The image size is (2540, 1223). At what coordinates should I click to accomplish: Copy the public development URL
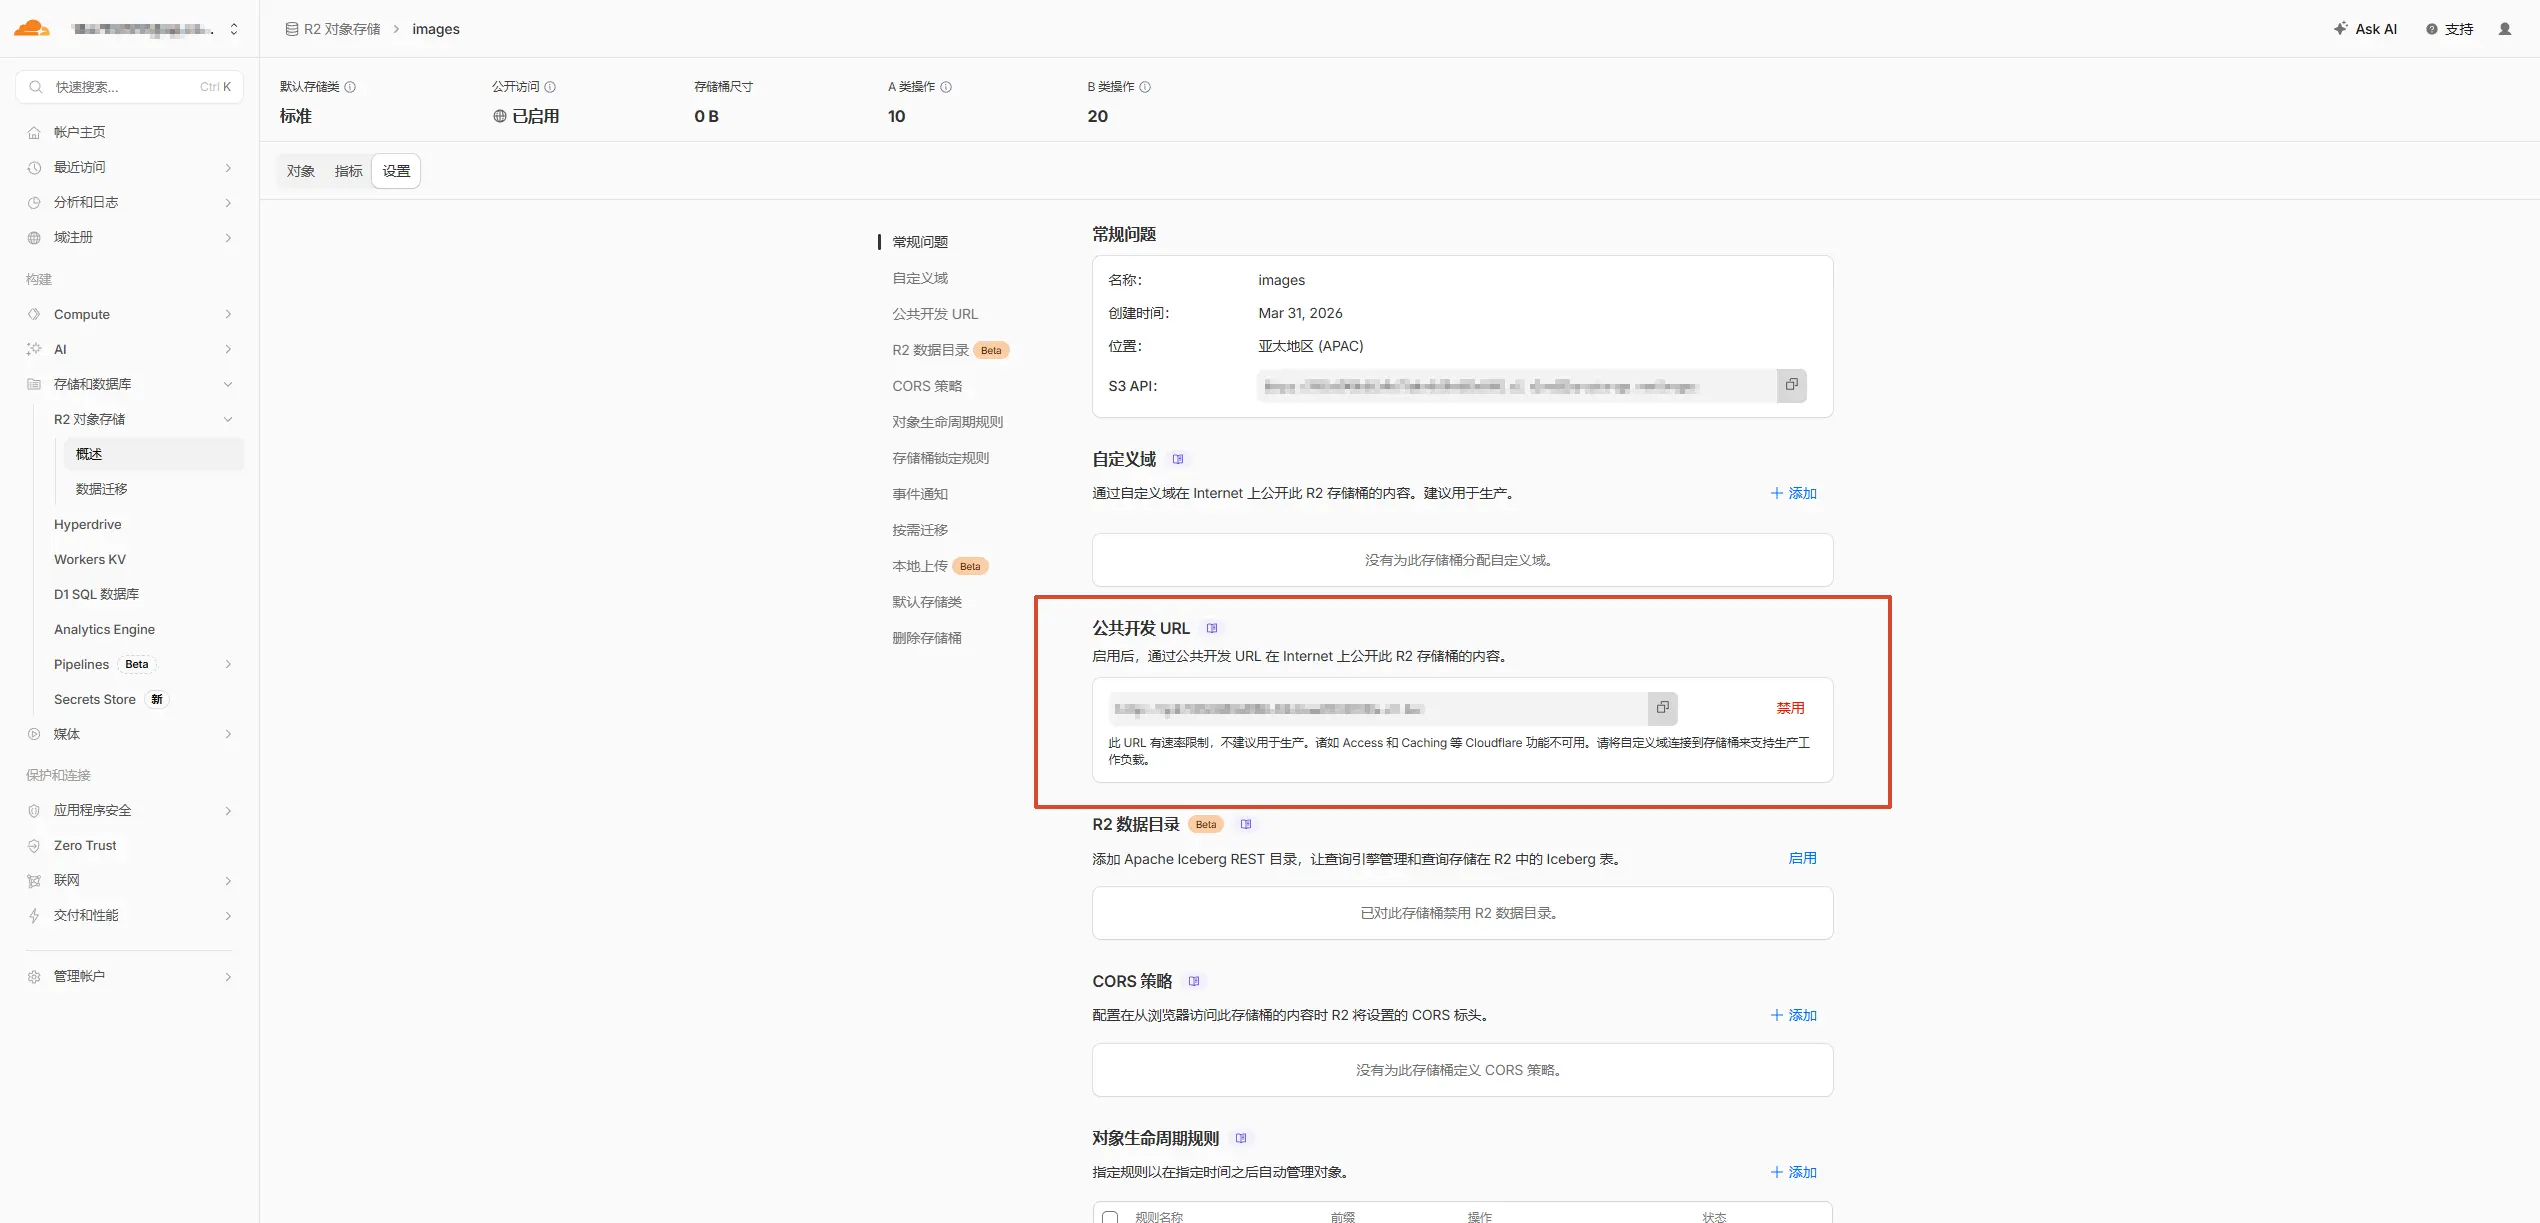[x=1662, y=708]
